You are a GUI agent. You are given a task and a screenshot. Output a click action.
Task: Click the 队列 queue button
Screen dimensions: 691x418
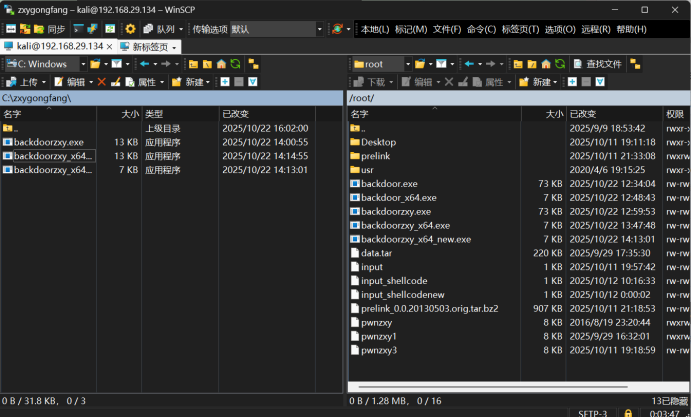click(x=159, y=30)
